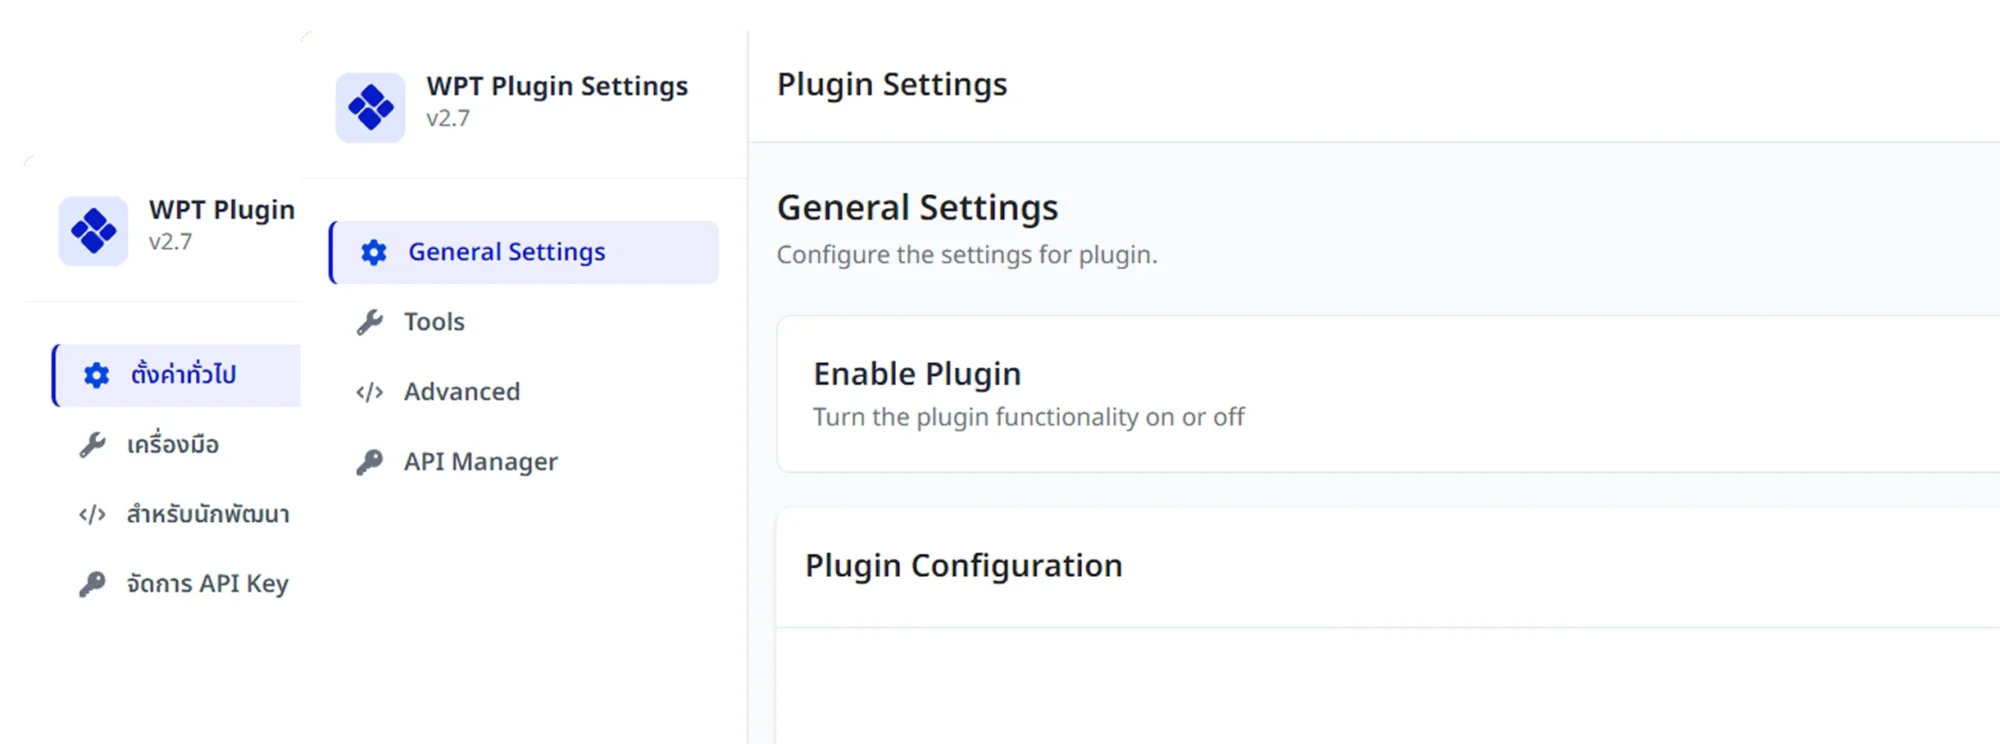
Task: Go to the Advanced section
Action: (524, 392)
